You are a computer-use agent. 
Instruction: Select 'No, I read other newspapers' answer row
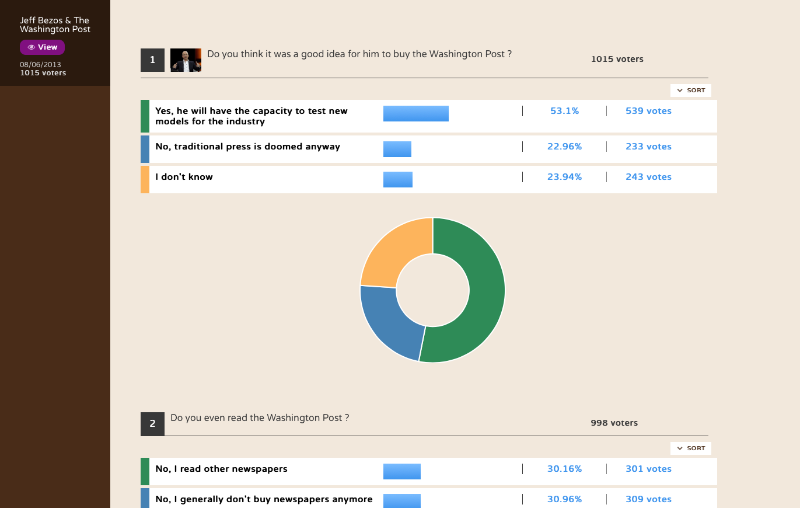[429, 471]
